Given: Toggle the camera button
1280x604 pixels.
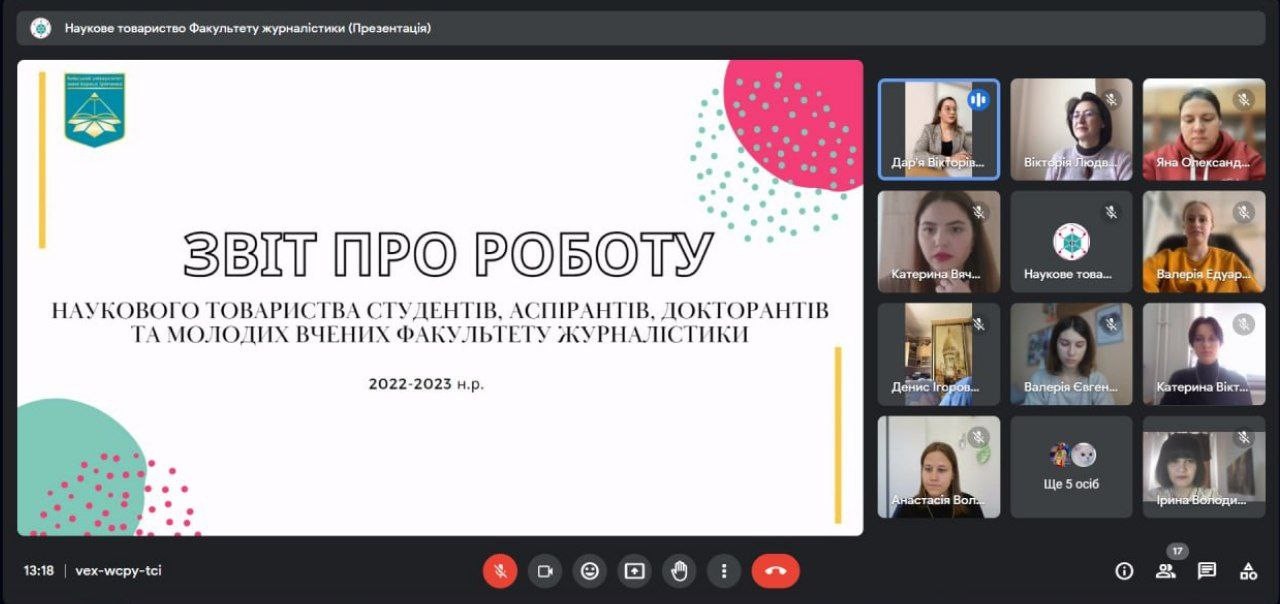Looking at the screenshot, I should (545, 571).
